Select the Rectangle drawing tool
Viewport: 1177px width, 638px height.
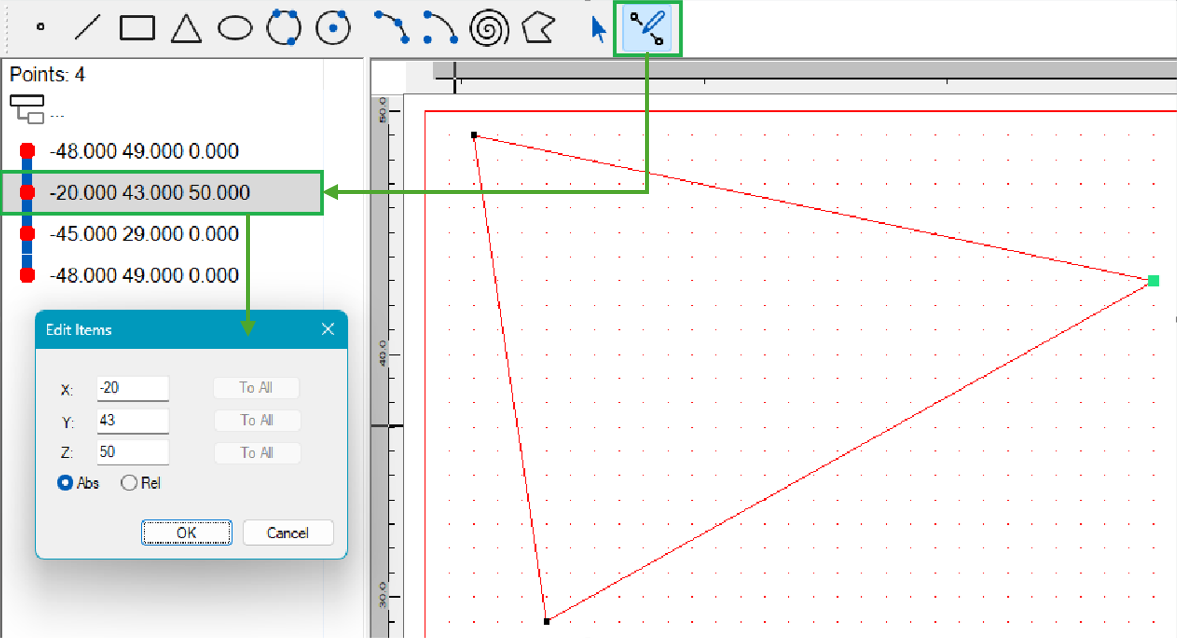137,28
